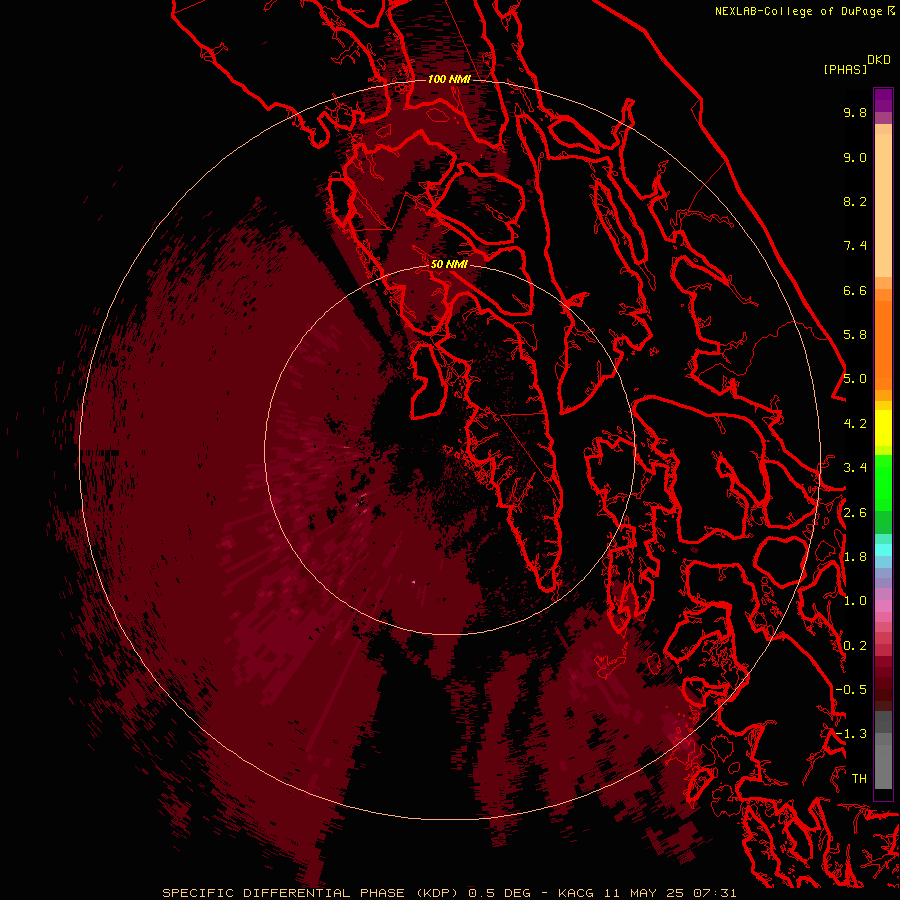
Task: Click the 6.6 value on the color scale
Action: click(x=855, y=290)
